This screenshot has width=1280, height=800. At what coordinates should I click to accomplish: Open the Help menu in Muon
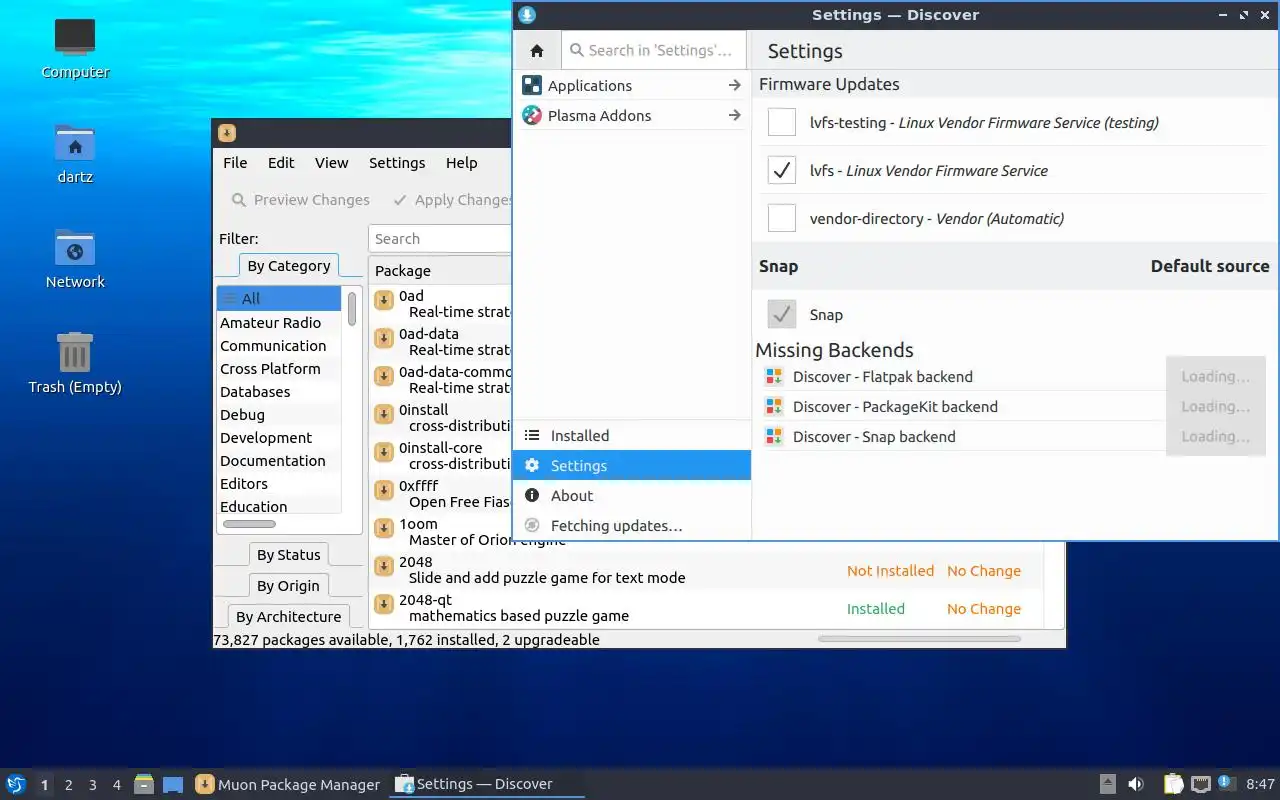pyautogui.click(x=461, y=163)
